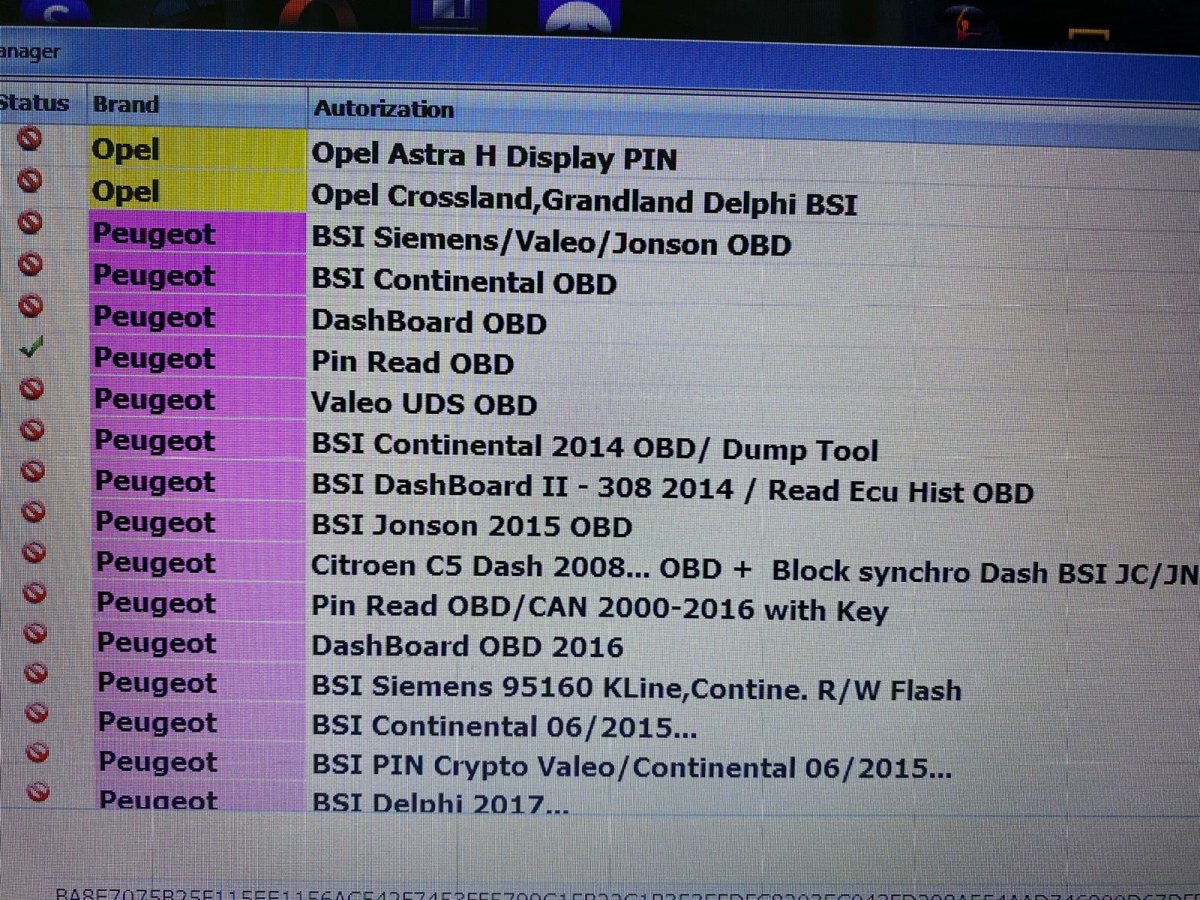The height and width of the screenshot is (900, 1200).
Task: Click the red icon beside DashBoard OBD 2016
Action: pyautogui.click(x=36, y=632)
